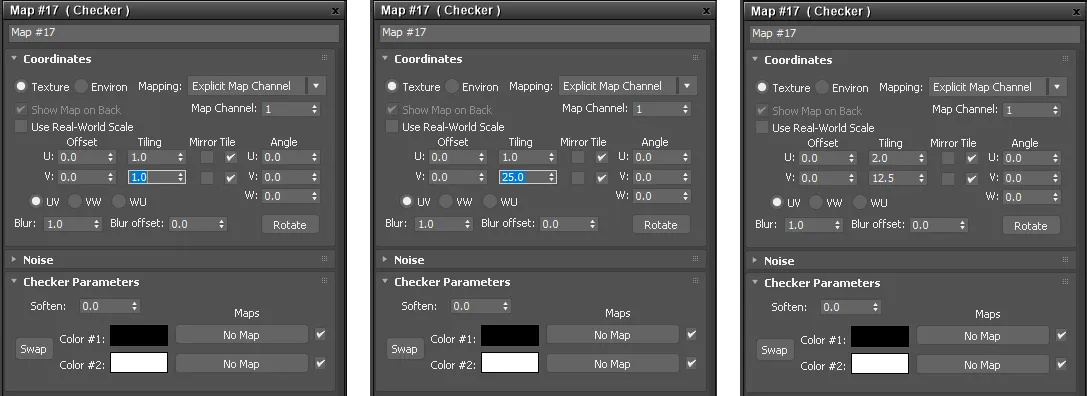Viewport: 1087px width, 396px height.
Task: Choose the VW plane radio in the left panel
Action: point(76,202)
